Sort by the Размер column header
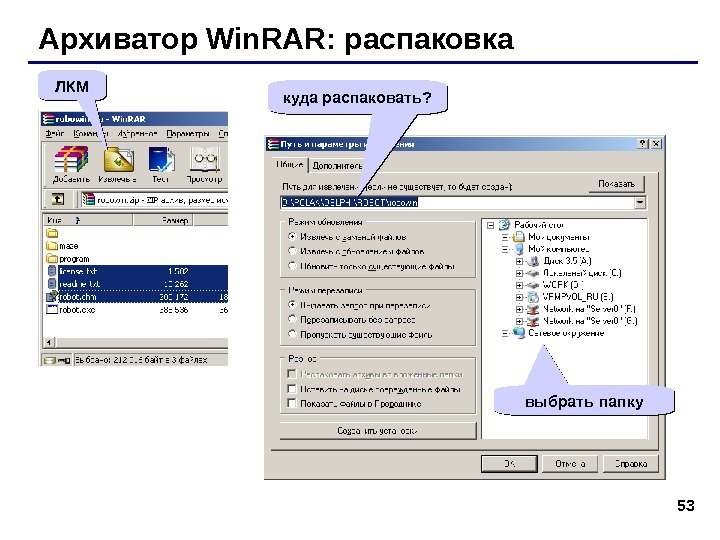Screen dimensions: 720x540 coord(163,220)
